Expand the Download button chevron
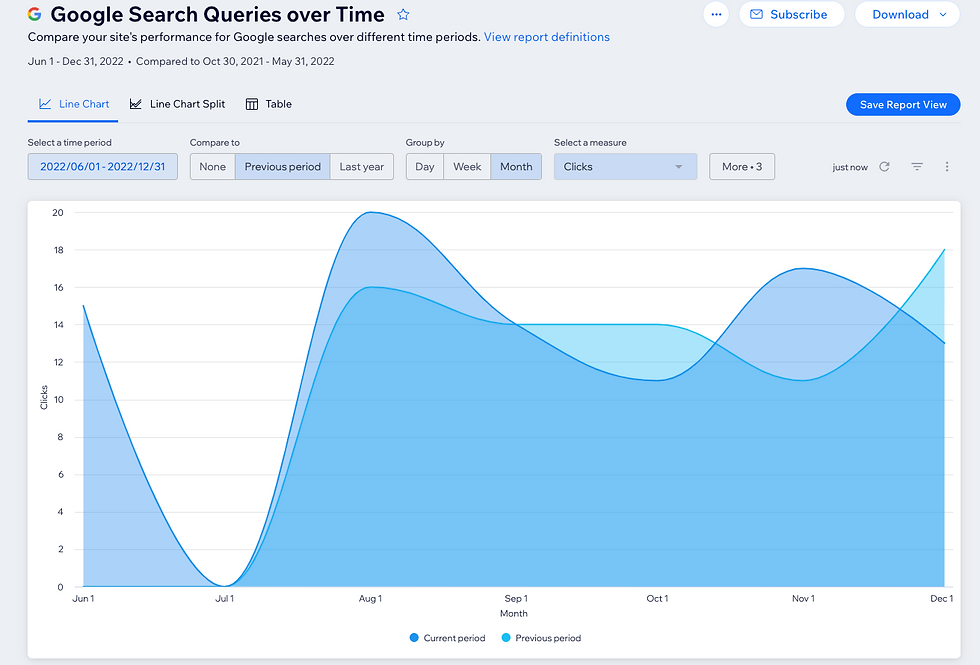This screenshot has height=665, width=980. [943, 14]
